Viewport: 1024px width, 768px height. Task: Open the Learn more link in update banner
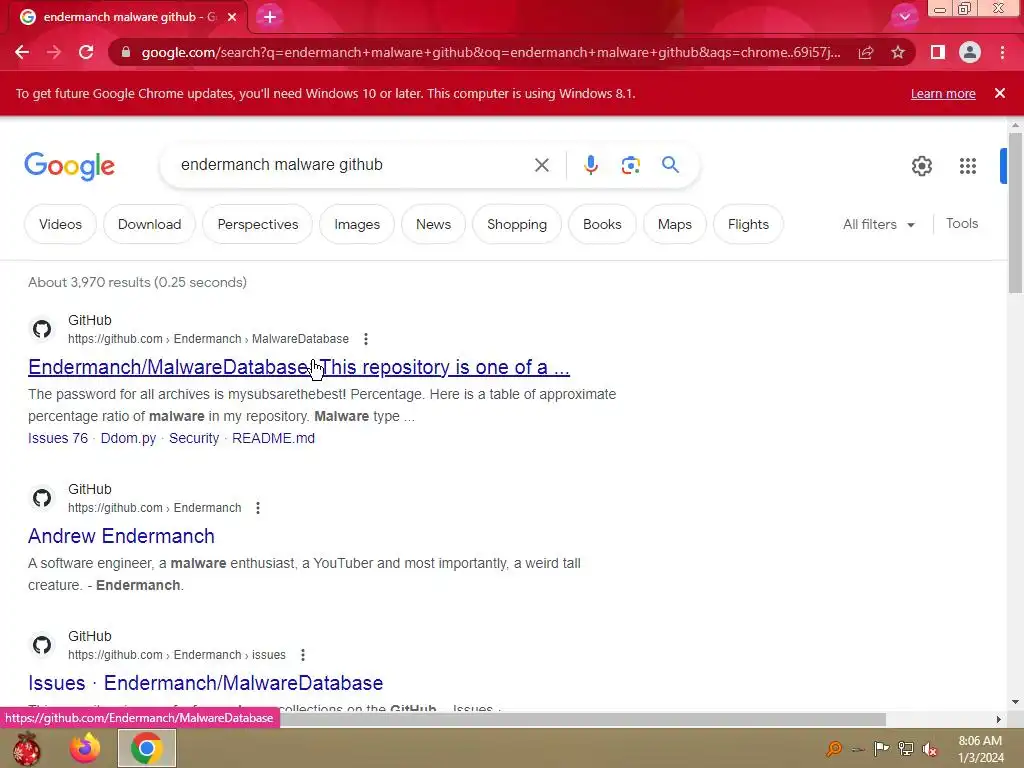pyautogui.click(x=943, y=93)
